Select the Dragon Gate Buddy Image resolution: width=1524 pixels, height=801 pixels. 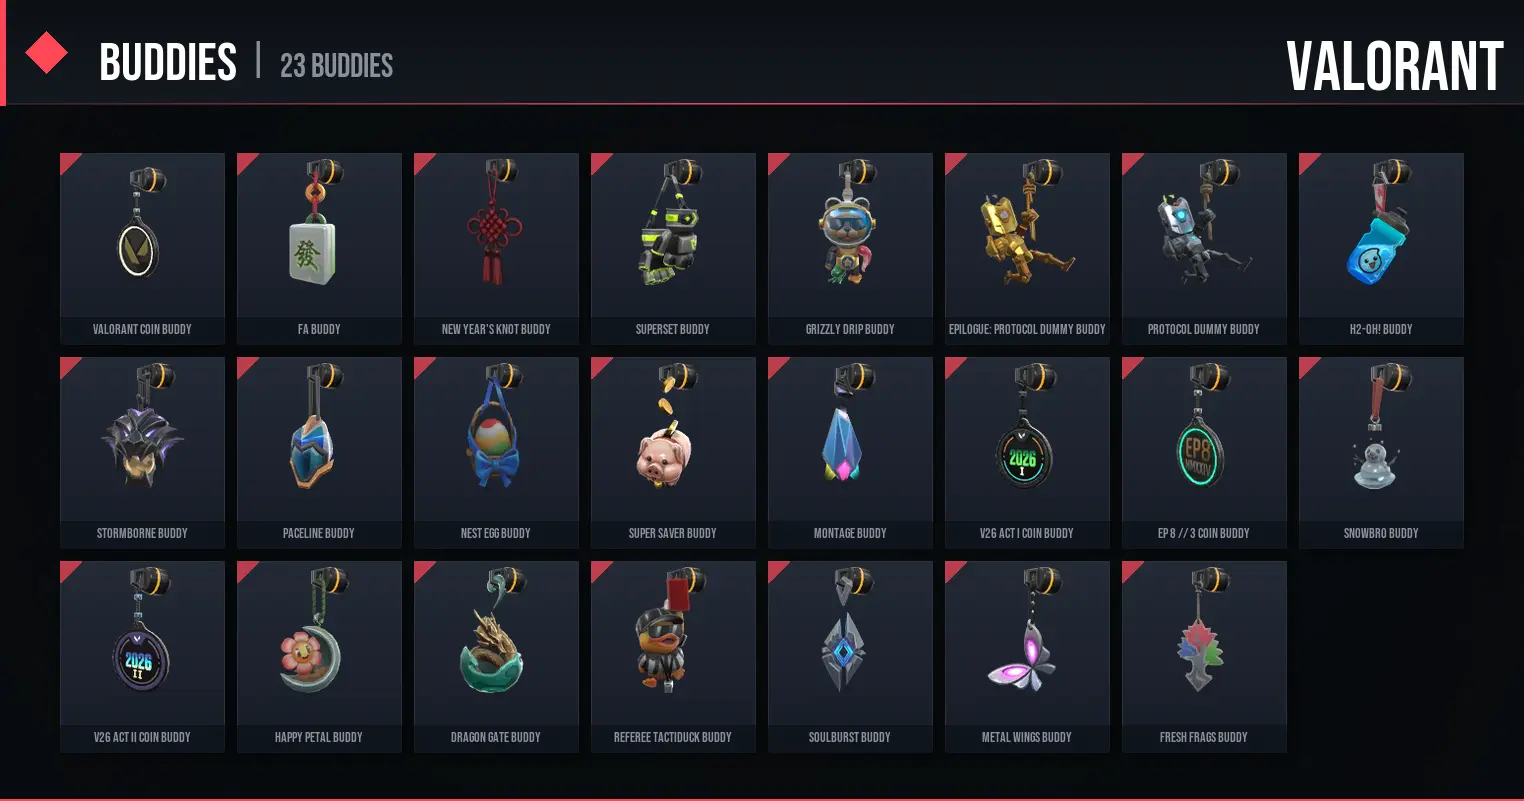pos(496,656)
